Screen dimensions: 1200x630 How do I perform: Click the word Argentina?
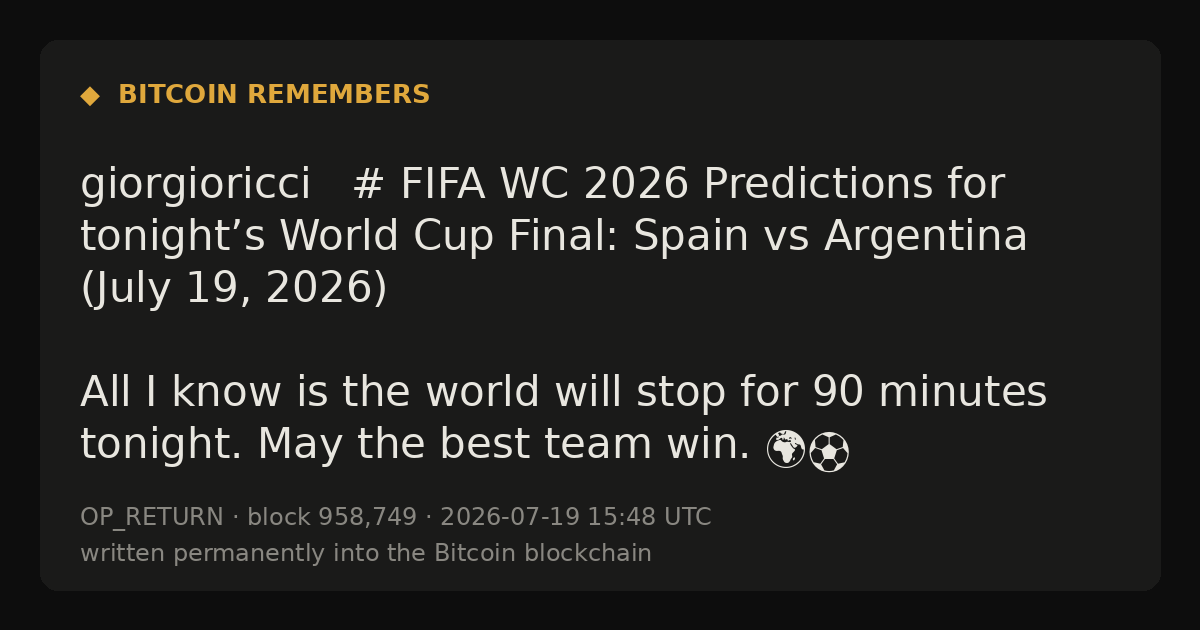click(x=926, y=238)
